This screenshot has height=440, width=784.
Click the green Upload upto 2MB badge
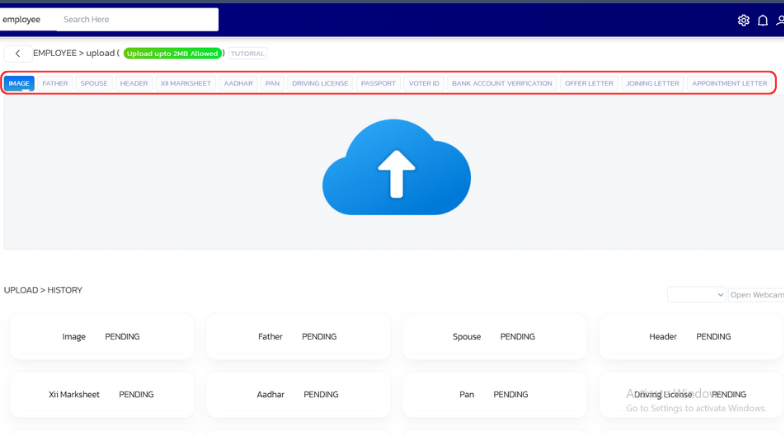(x=173, y=54)
